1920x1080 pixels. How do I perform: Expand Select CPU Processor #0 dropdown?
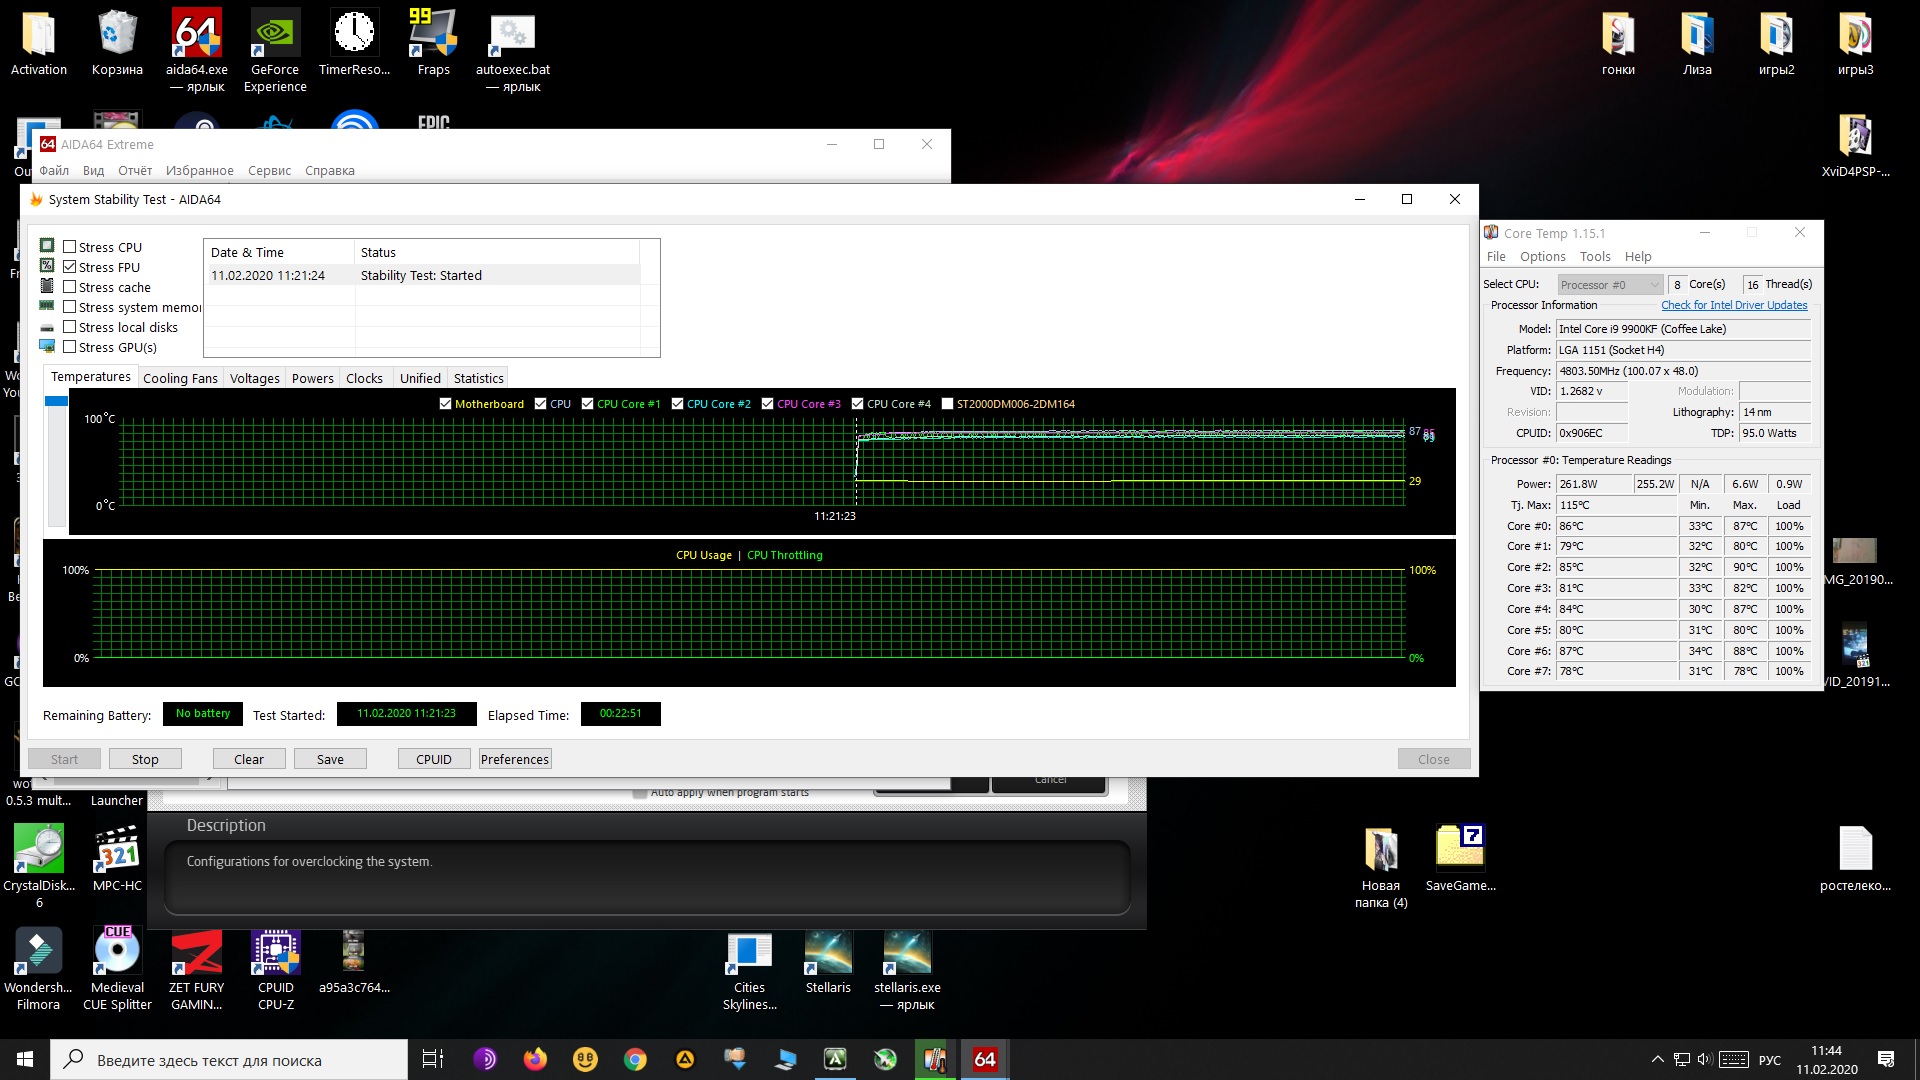[x=1609, y=285]
